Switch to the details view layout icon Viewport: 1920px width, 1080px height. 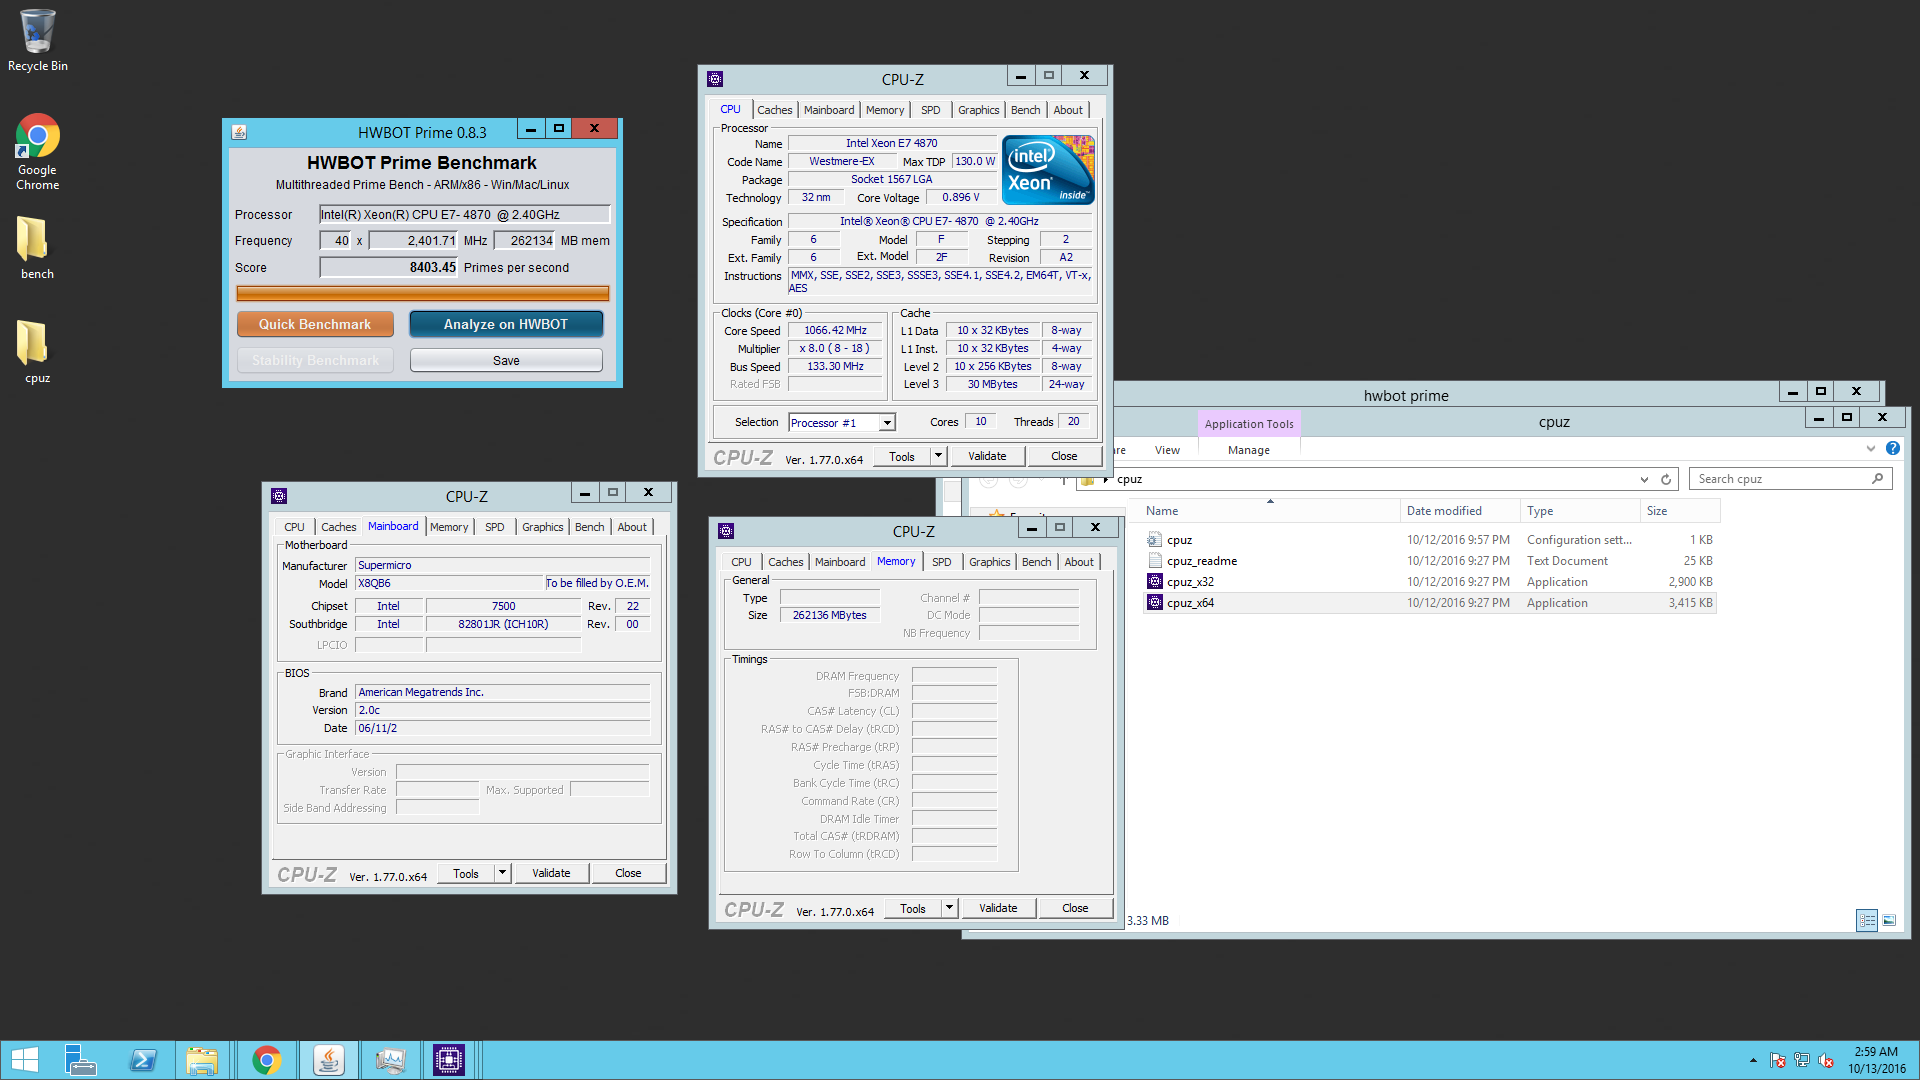[1866, 920]
